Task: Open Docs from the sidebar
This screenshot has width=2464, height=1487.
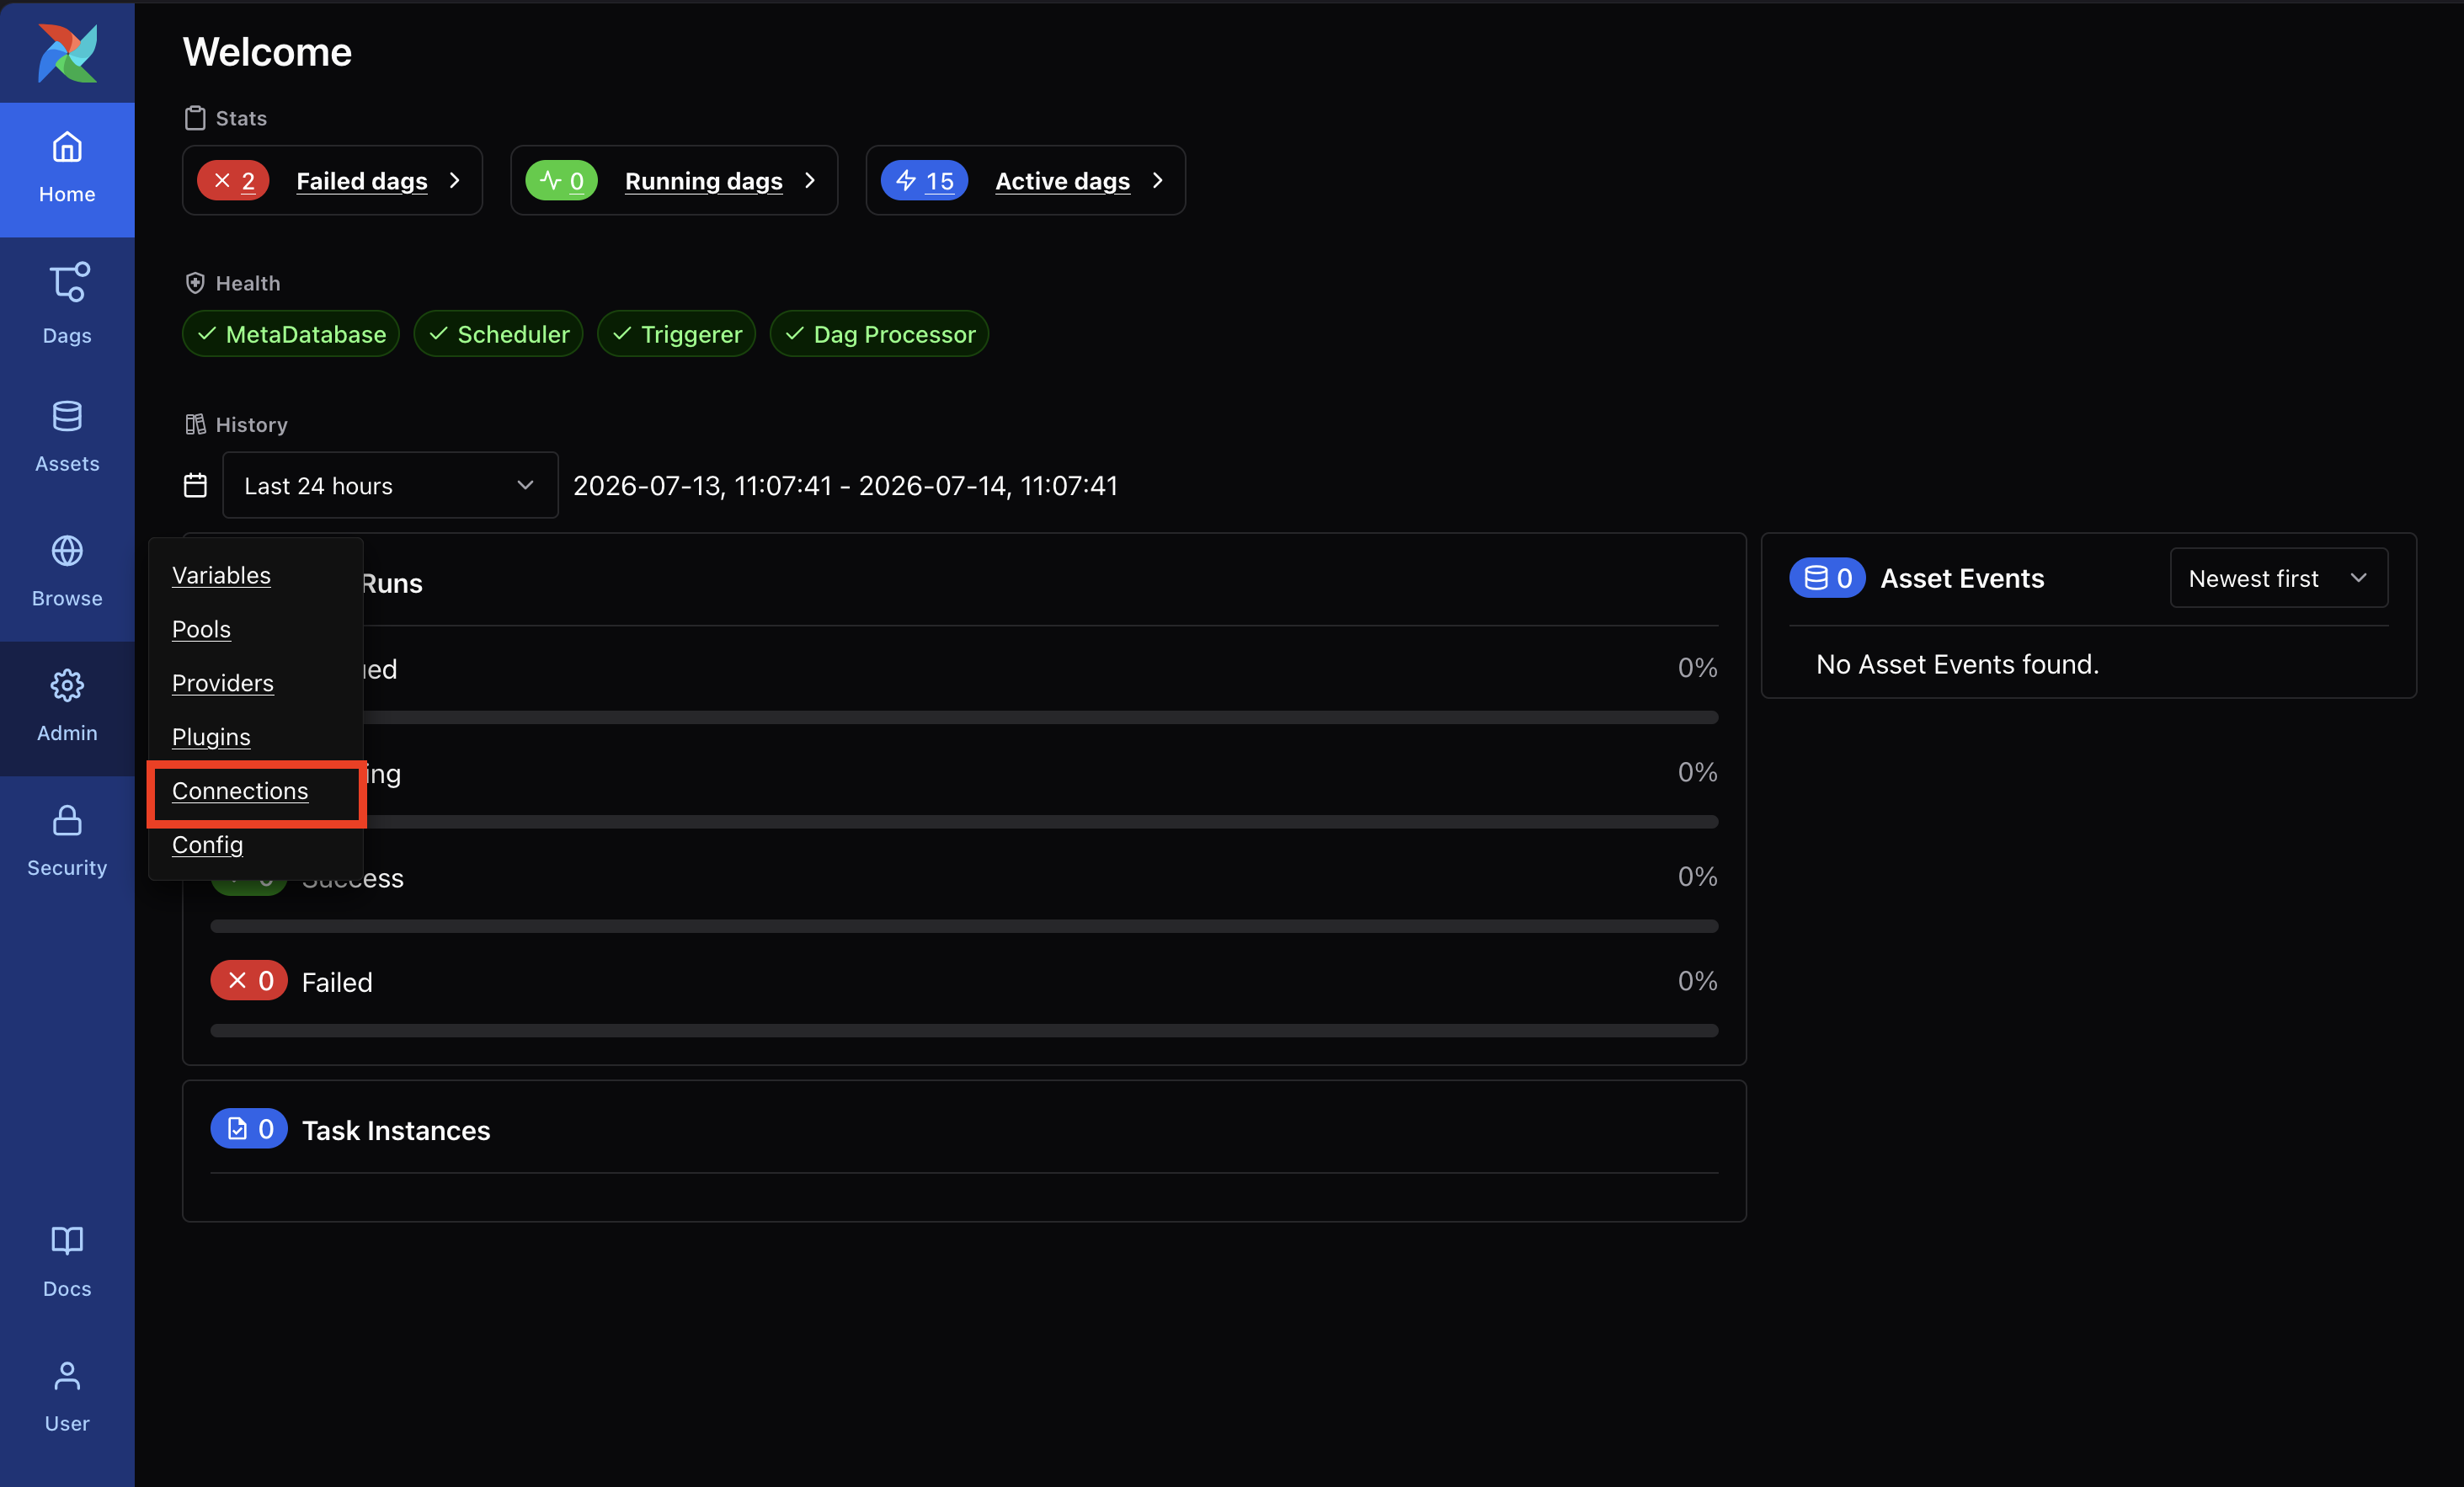Action: point(67,1263)
